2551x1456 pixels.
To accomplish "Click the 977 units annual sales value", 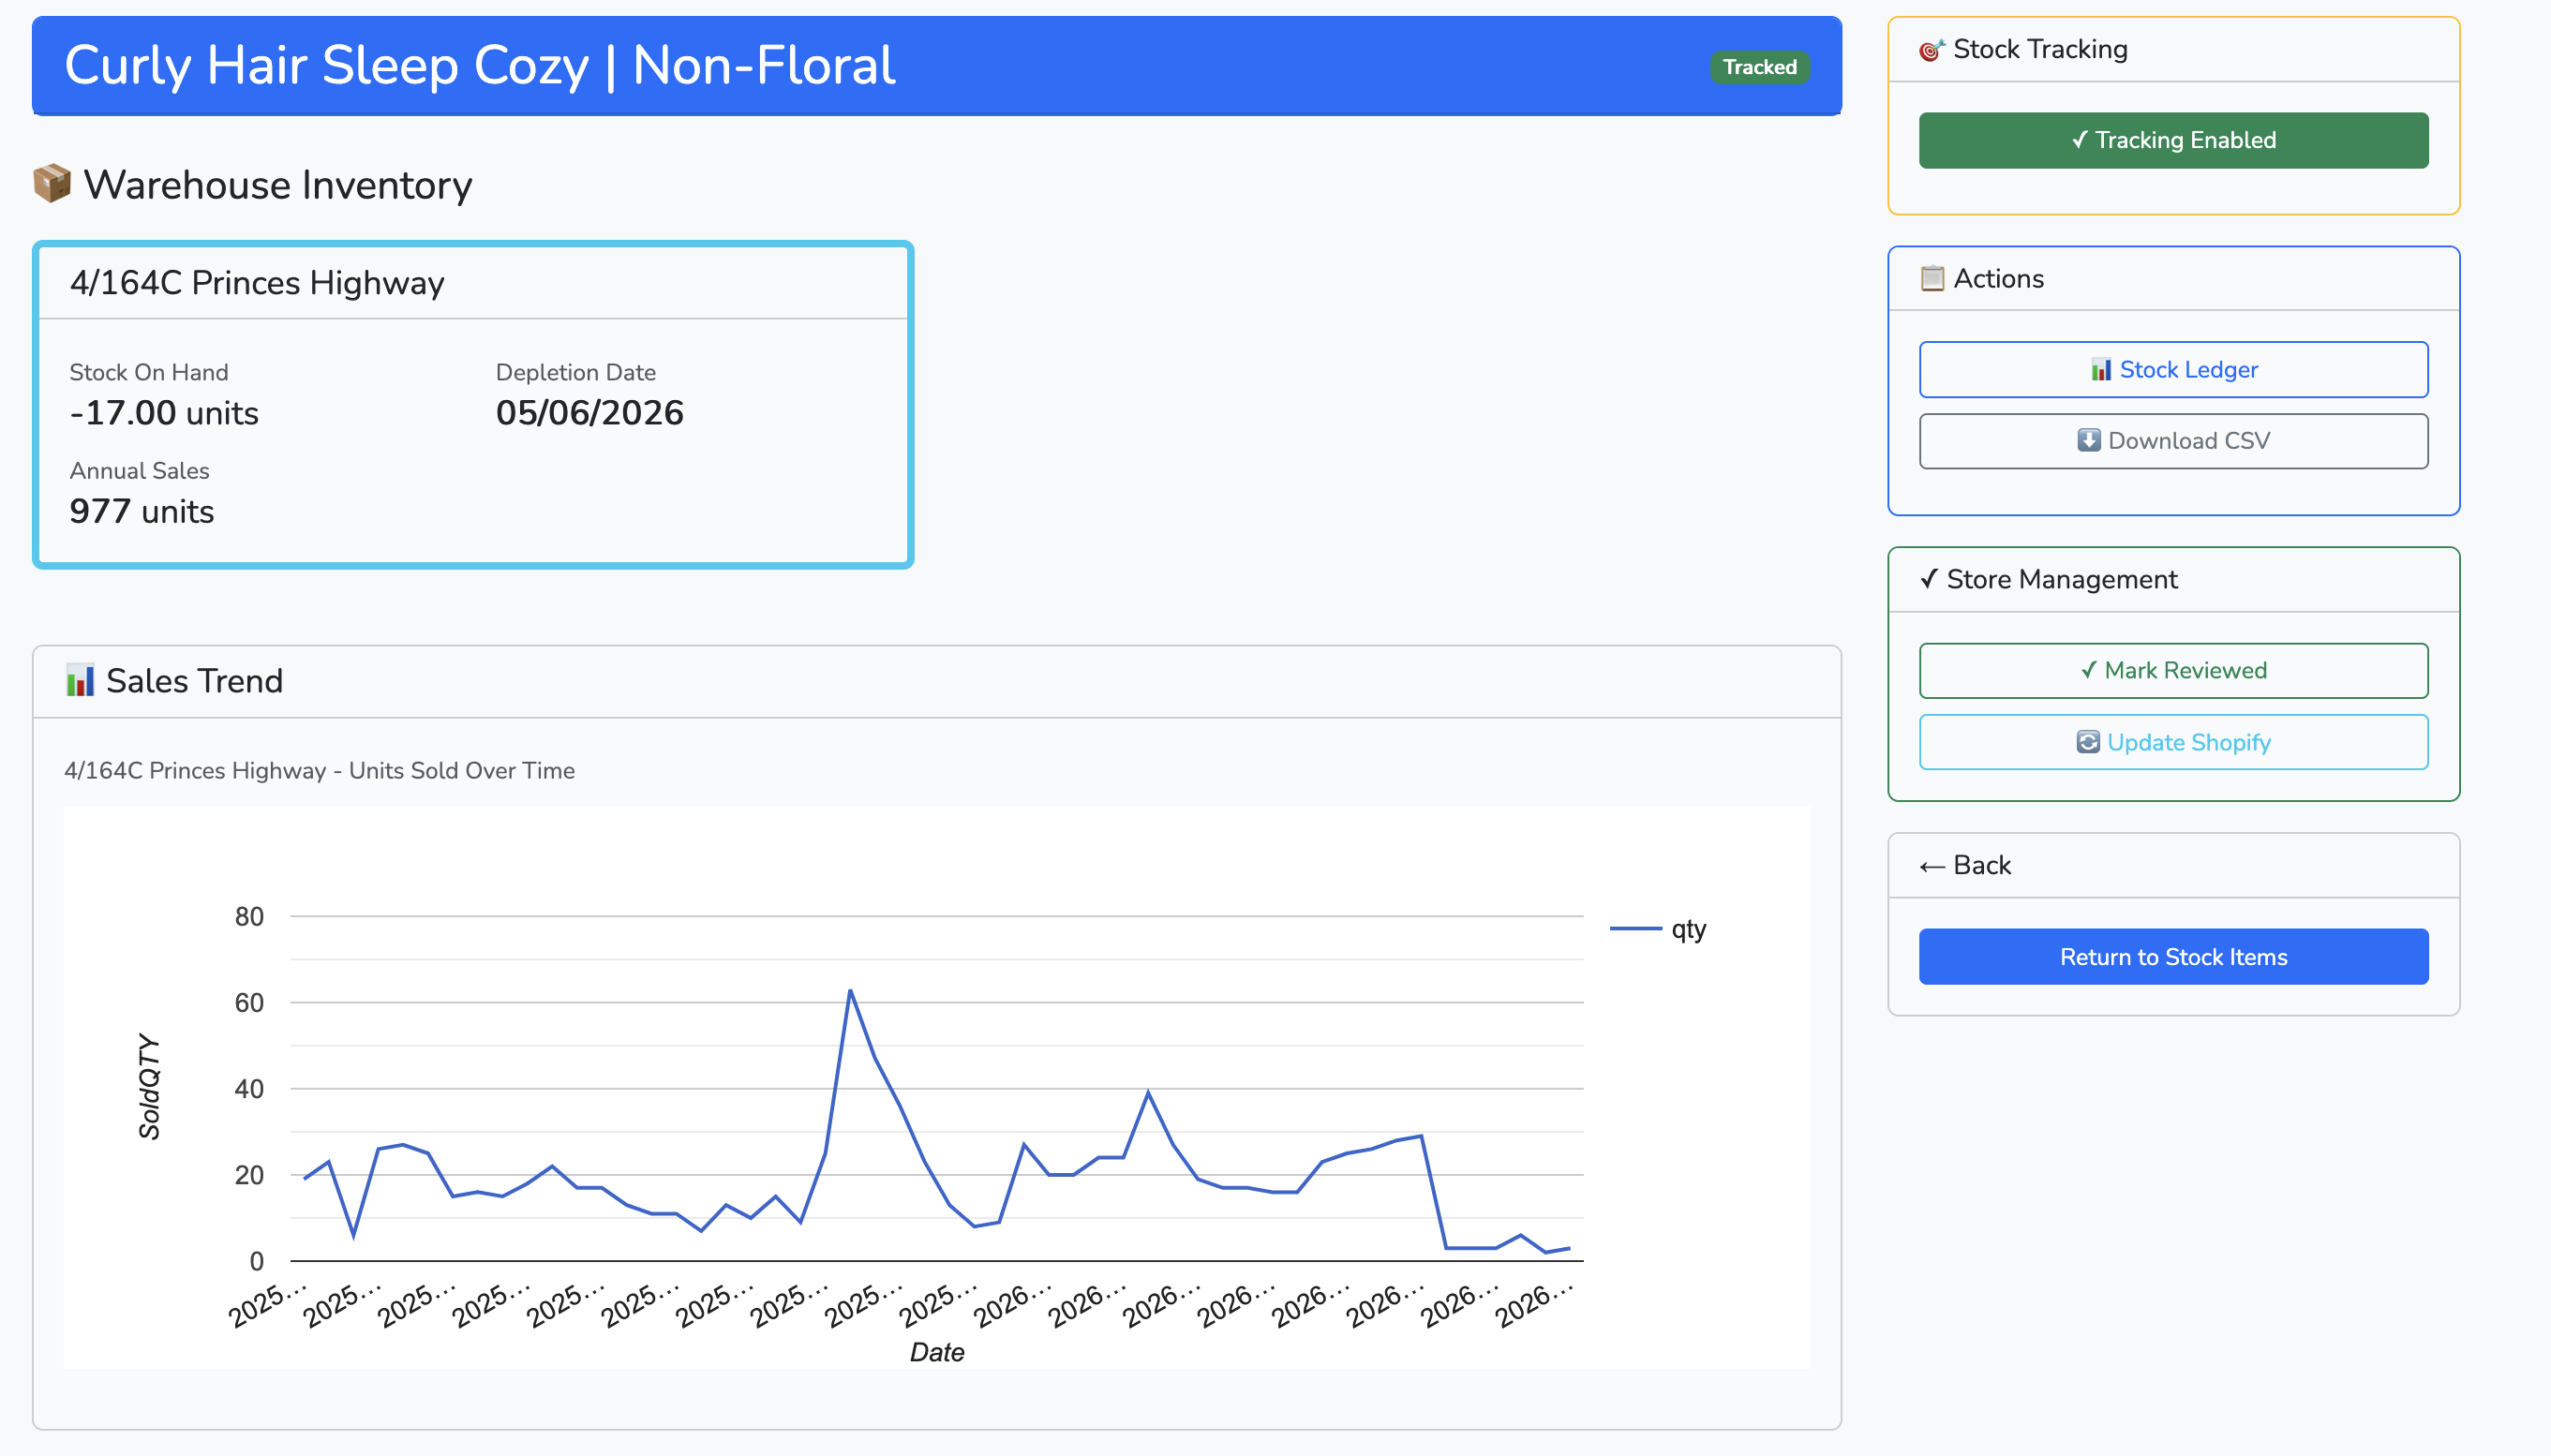I will click(142, 512).
